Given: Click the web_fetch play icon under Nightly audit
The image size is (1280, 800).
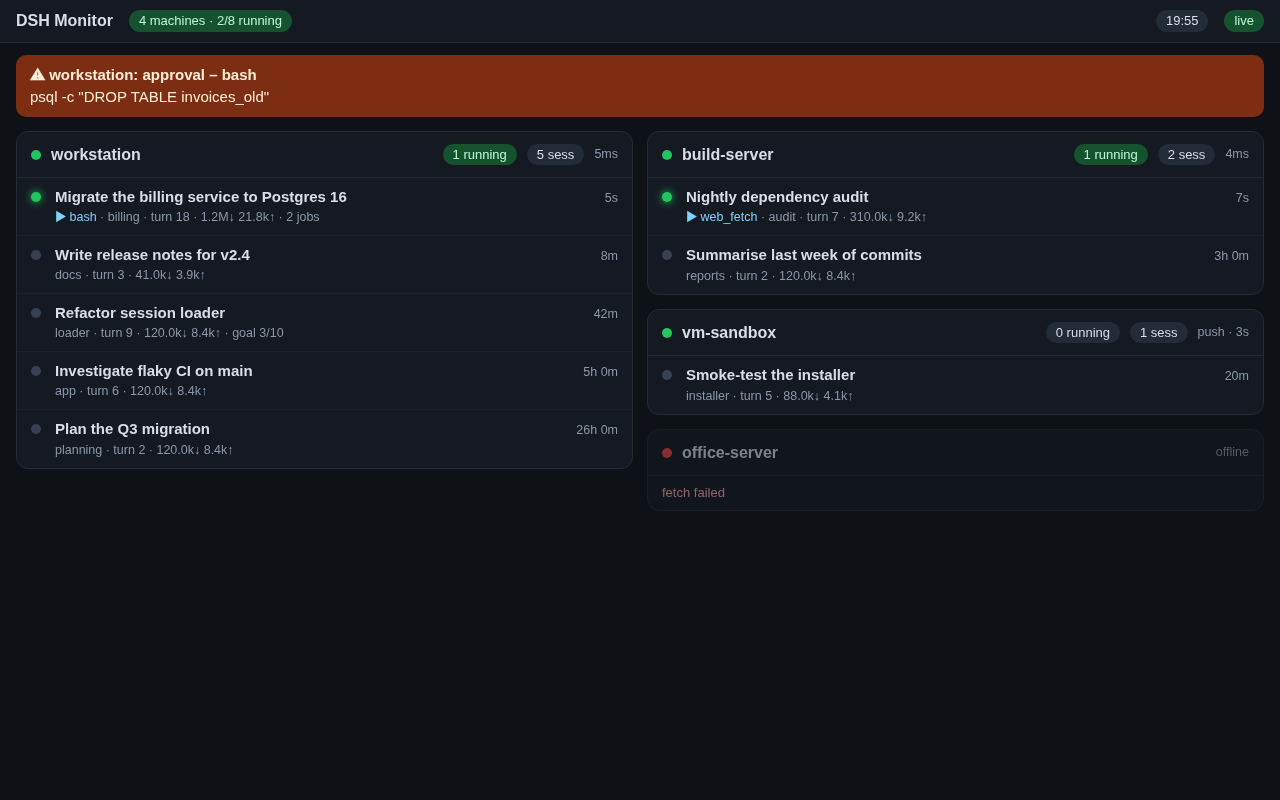Looking at the screenshot, I should [692, 217].
